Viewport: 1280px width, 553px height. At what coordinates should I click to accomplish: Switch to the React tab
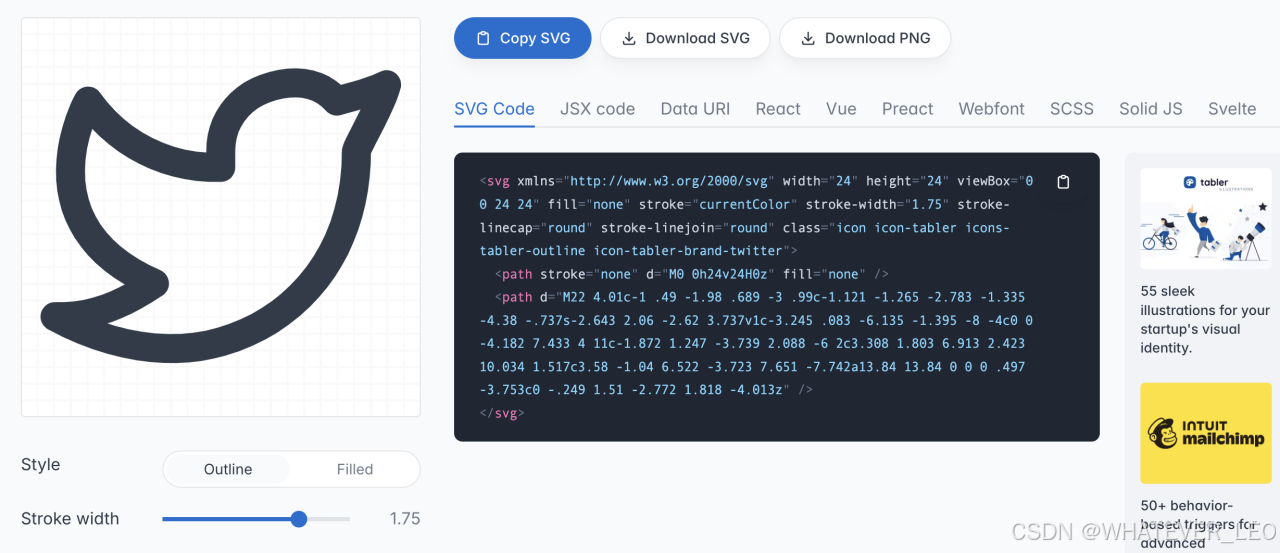(x=778, y=109)
